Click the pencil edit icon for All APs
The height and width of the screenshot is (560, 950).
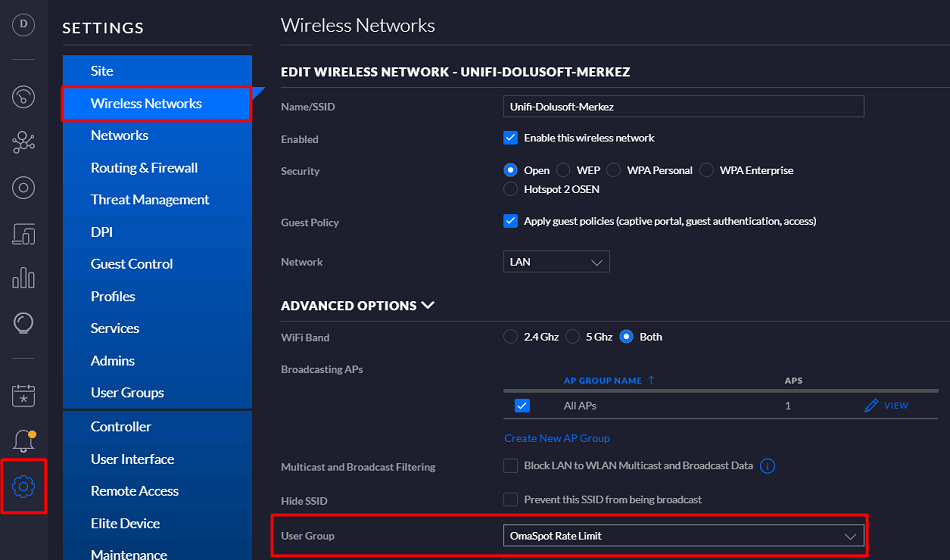click(x=871, y=405)
